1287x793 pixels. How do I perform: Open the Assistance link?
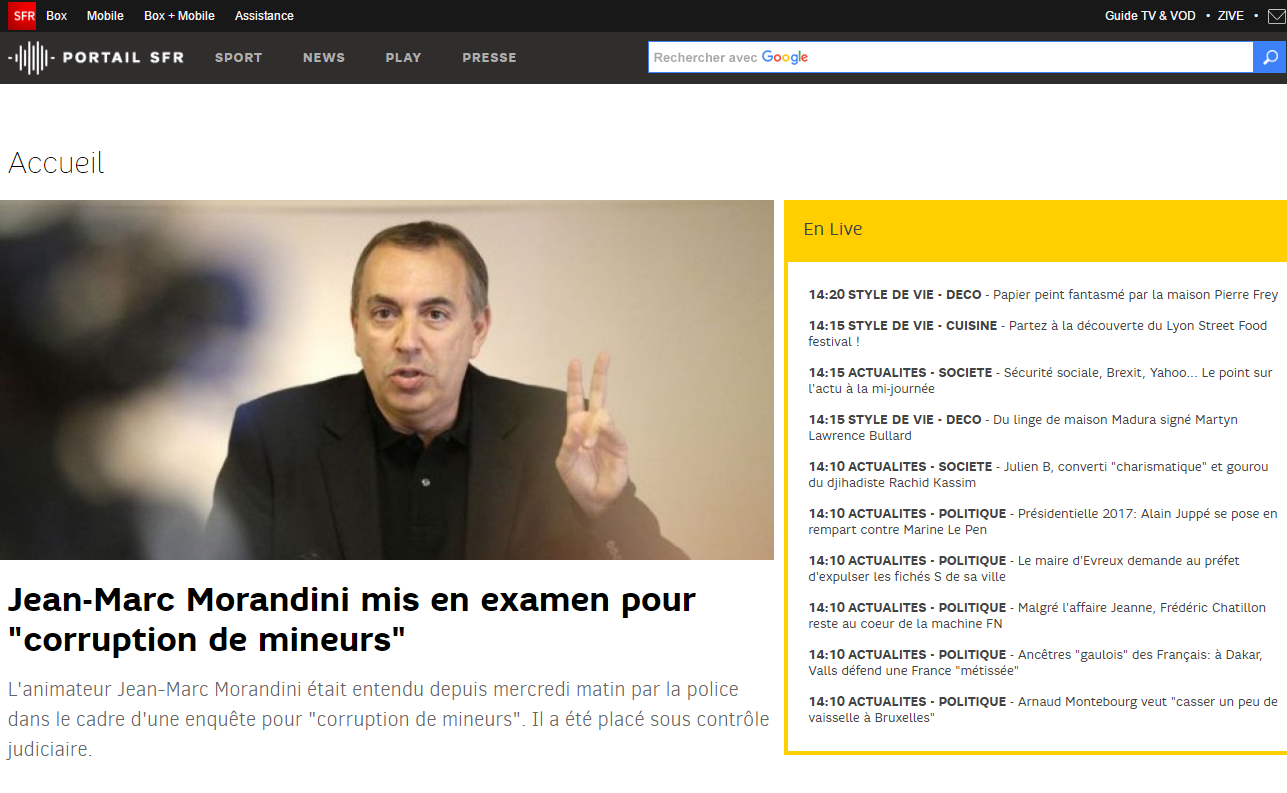[x=264, y=16]
